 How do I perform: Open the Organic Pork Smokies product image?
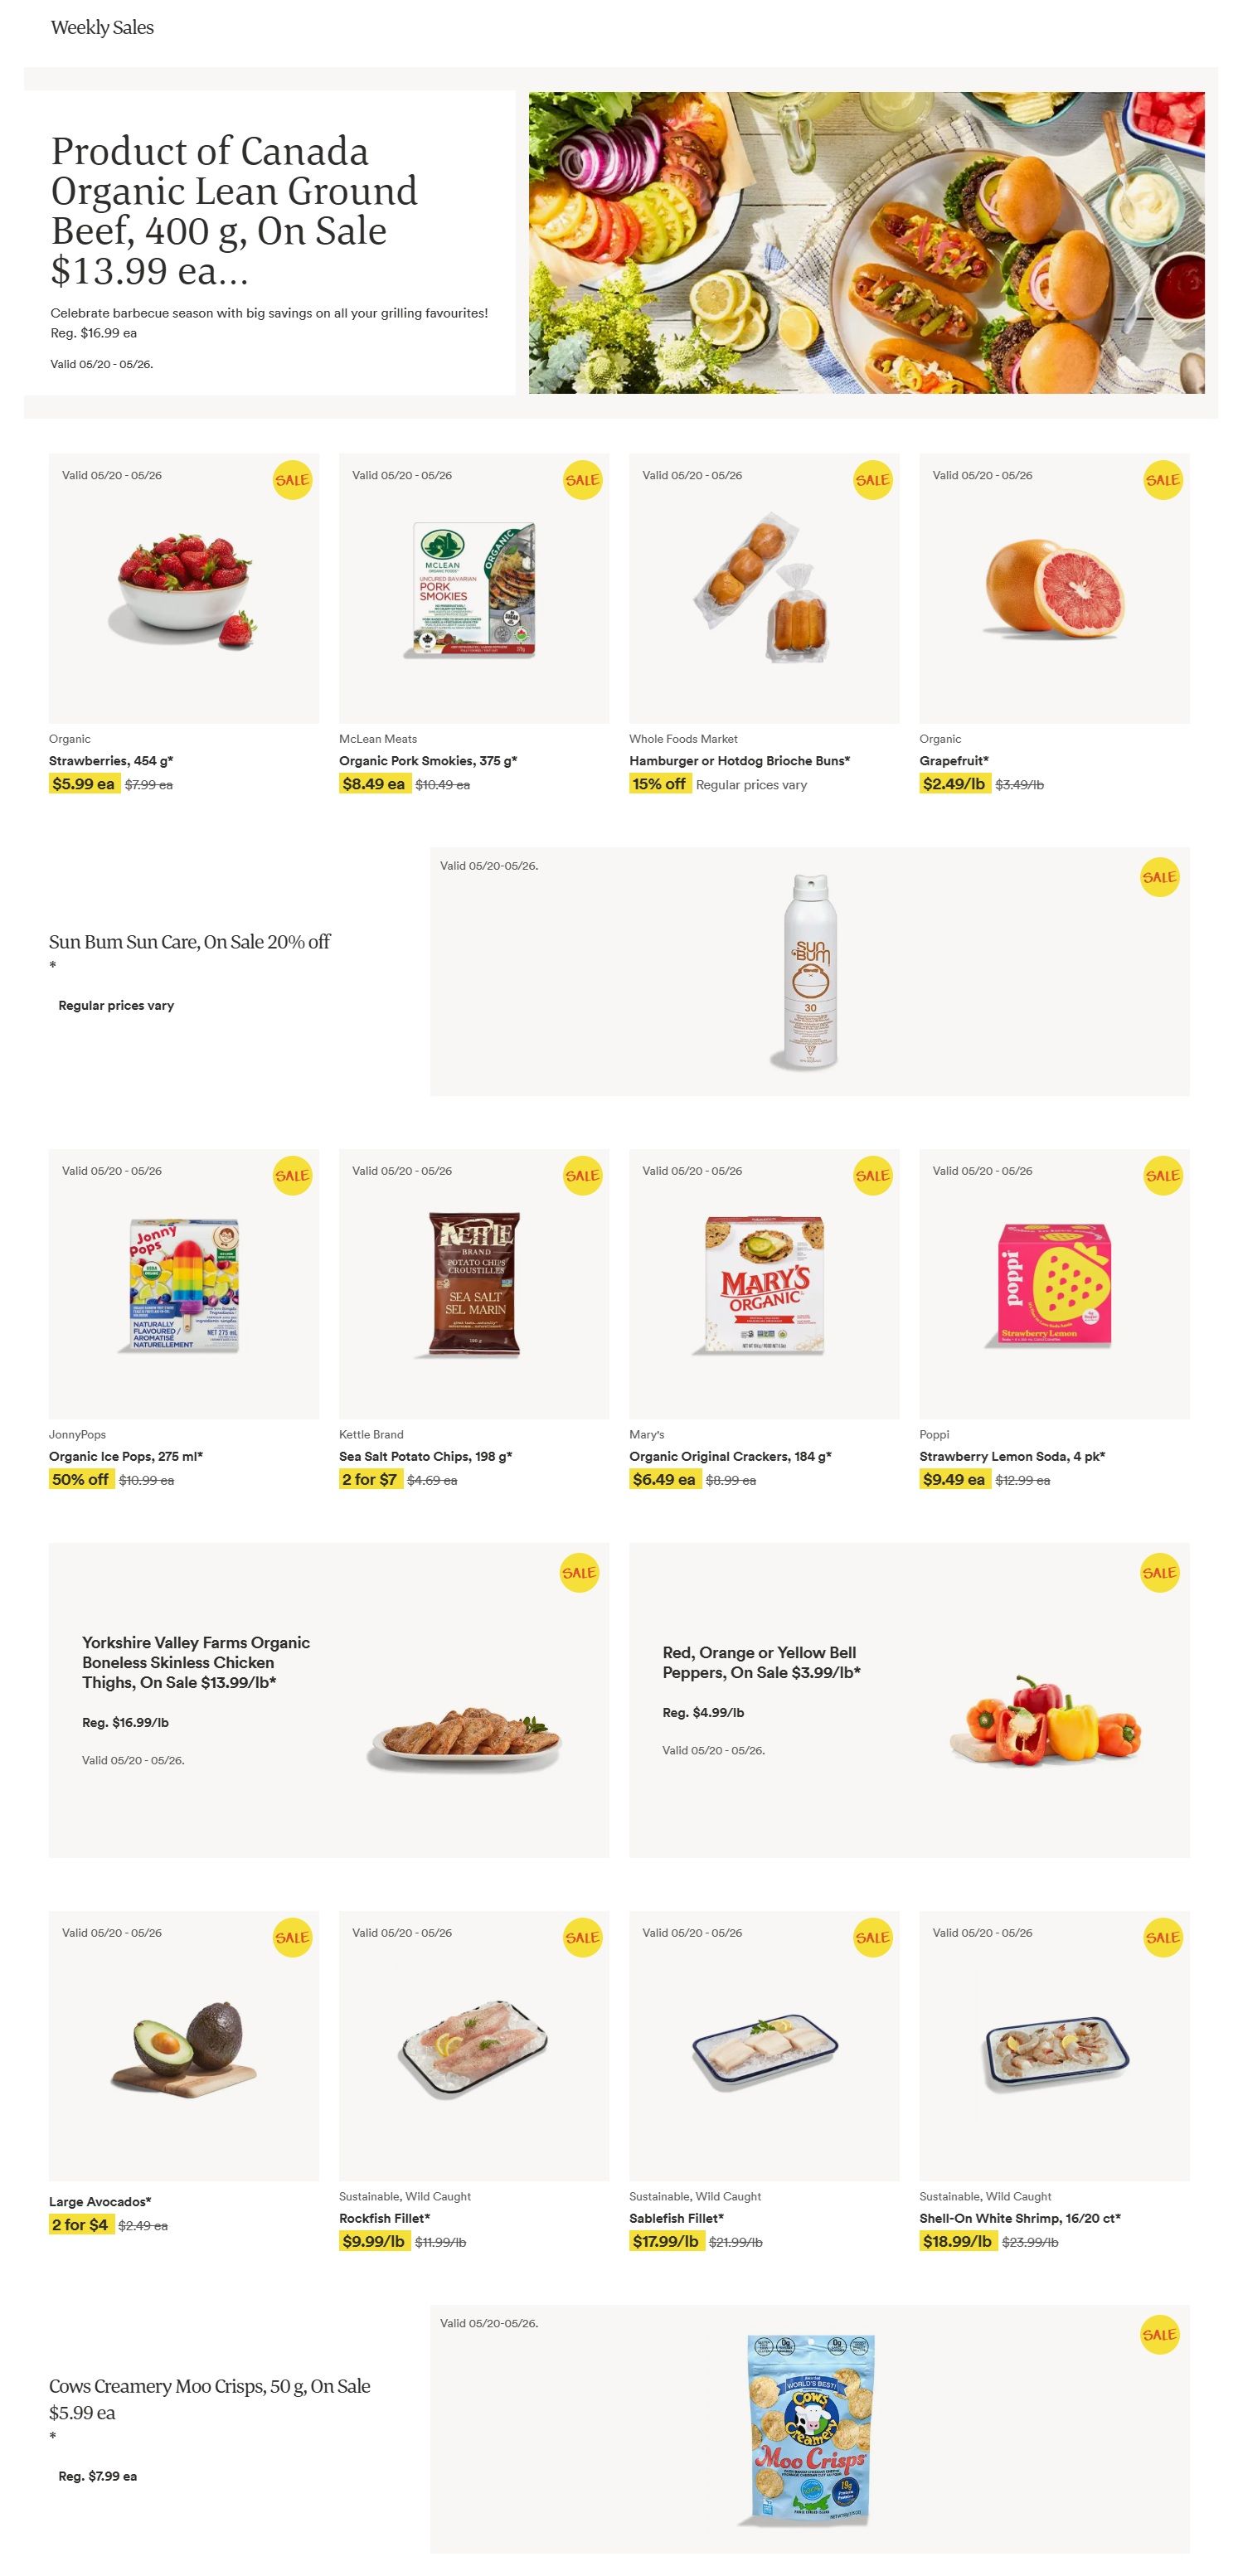474,589
